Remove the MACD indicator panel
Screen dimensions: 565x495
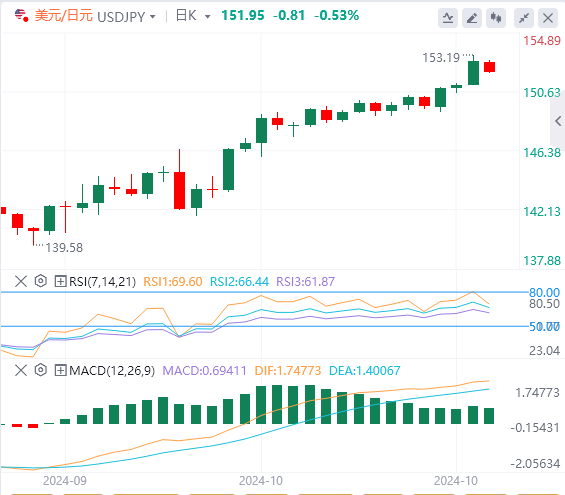coord(21,370)
